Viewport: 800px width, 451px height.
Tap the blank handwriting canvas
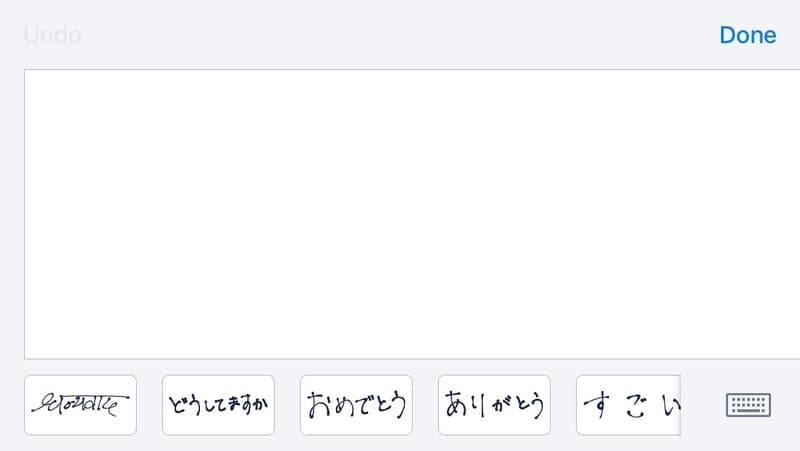point(412,214)
